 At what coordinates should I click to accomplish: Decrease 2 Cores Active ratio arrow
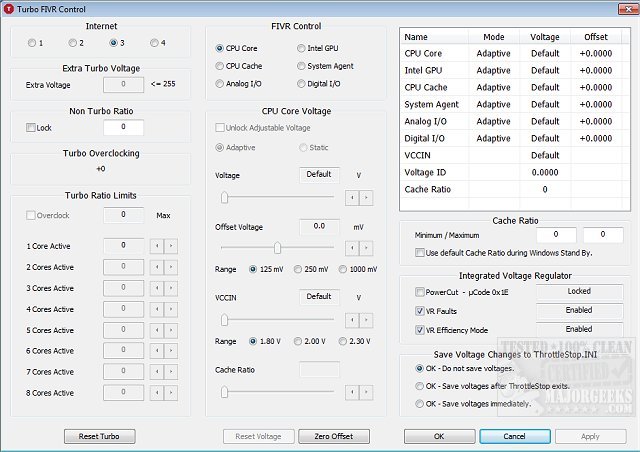pyautogui.click(x=157, y=267)
